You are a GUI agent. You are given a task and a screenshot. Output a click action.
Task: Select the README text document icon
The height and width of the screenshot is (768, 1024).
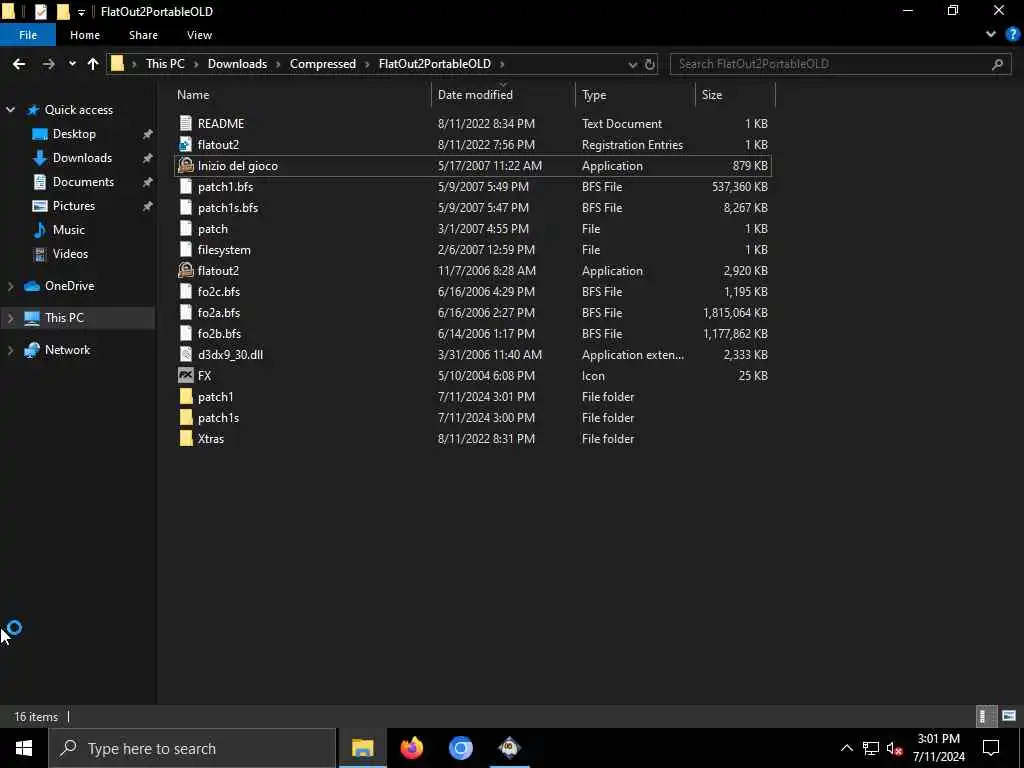tap(185, 123)
